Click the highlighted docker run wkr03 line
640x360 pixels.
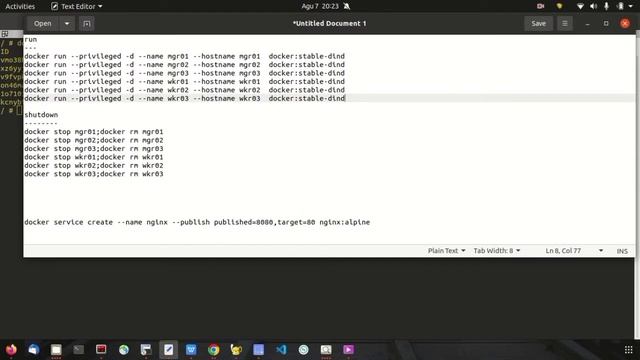point(184,98)
